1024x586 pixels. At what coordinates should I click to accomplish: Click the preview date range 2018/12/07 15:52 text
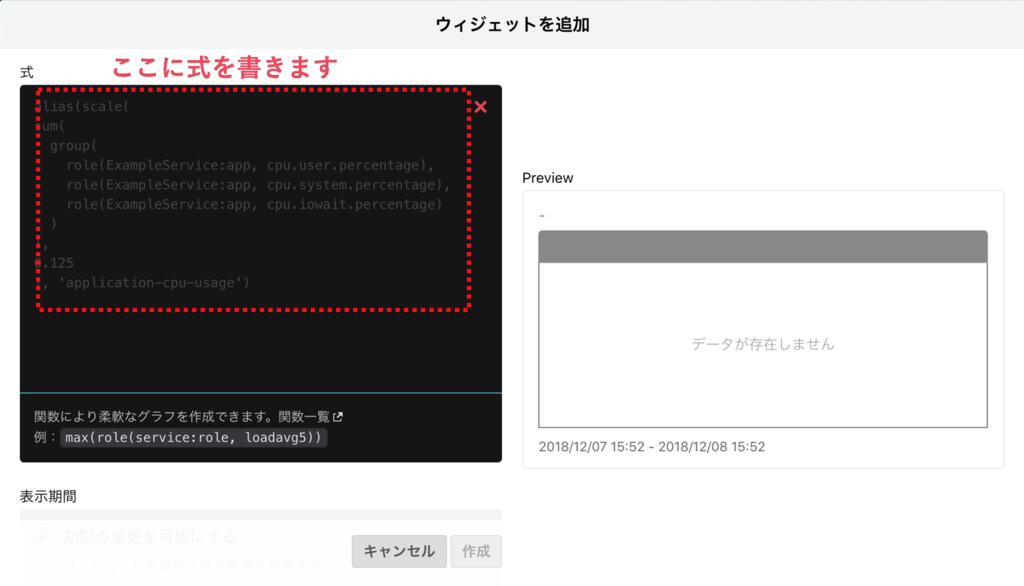tap(652, 447)
